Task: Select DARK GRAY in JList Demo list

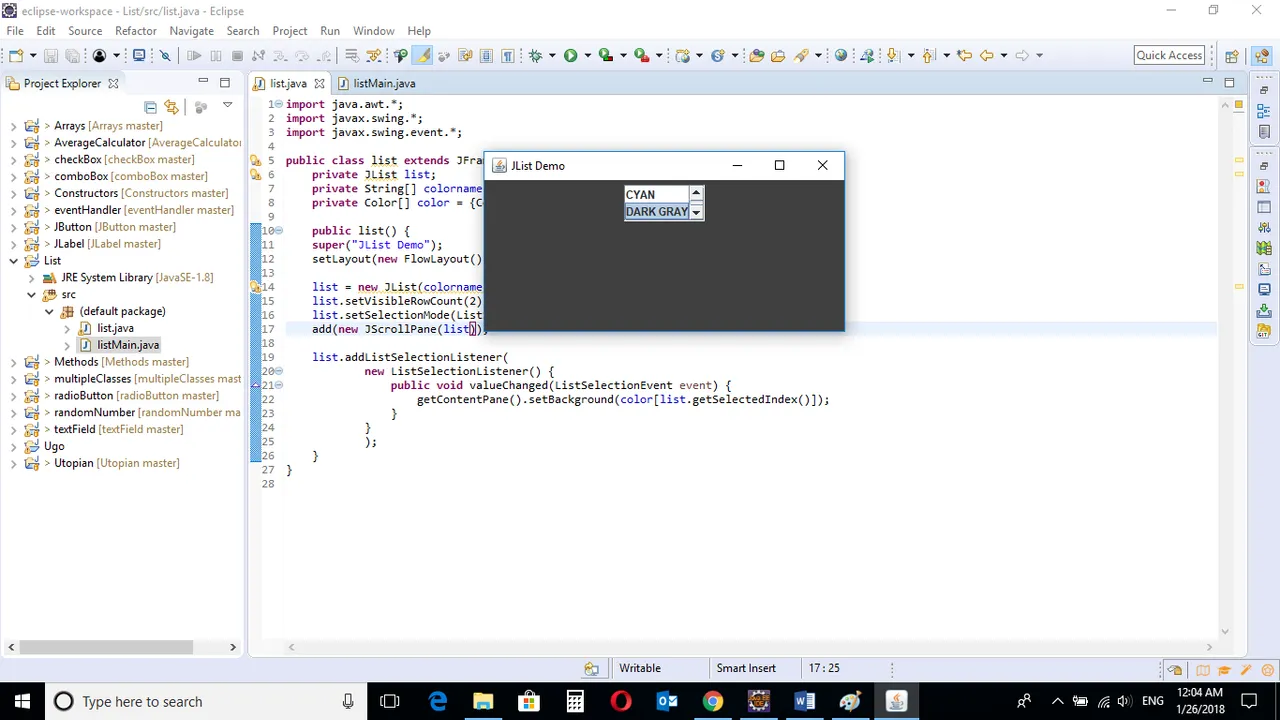Action: tap(656, 212)
